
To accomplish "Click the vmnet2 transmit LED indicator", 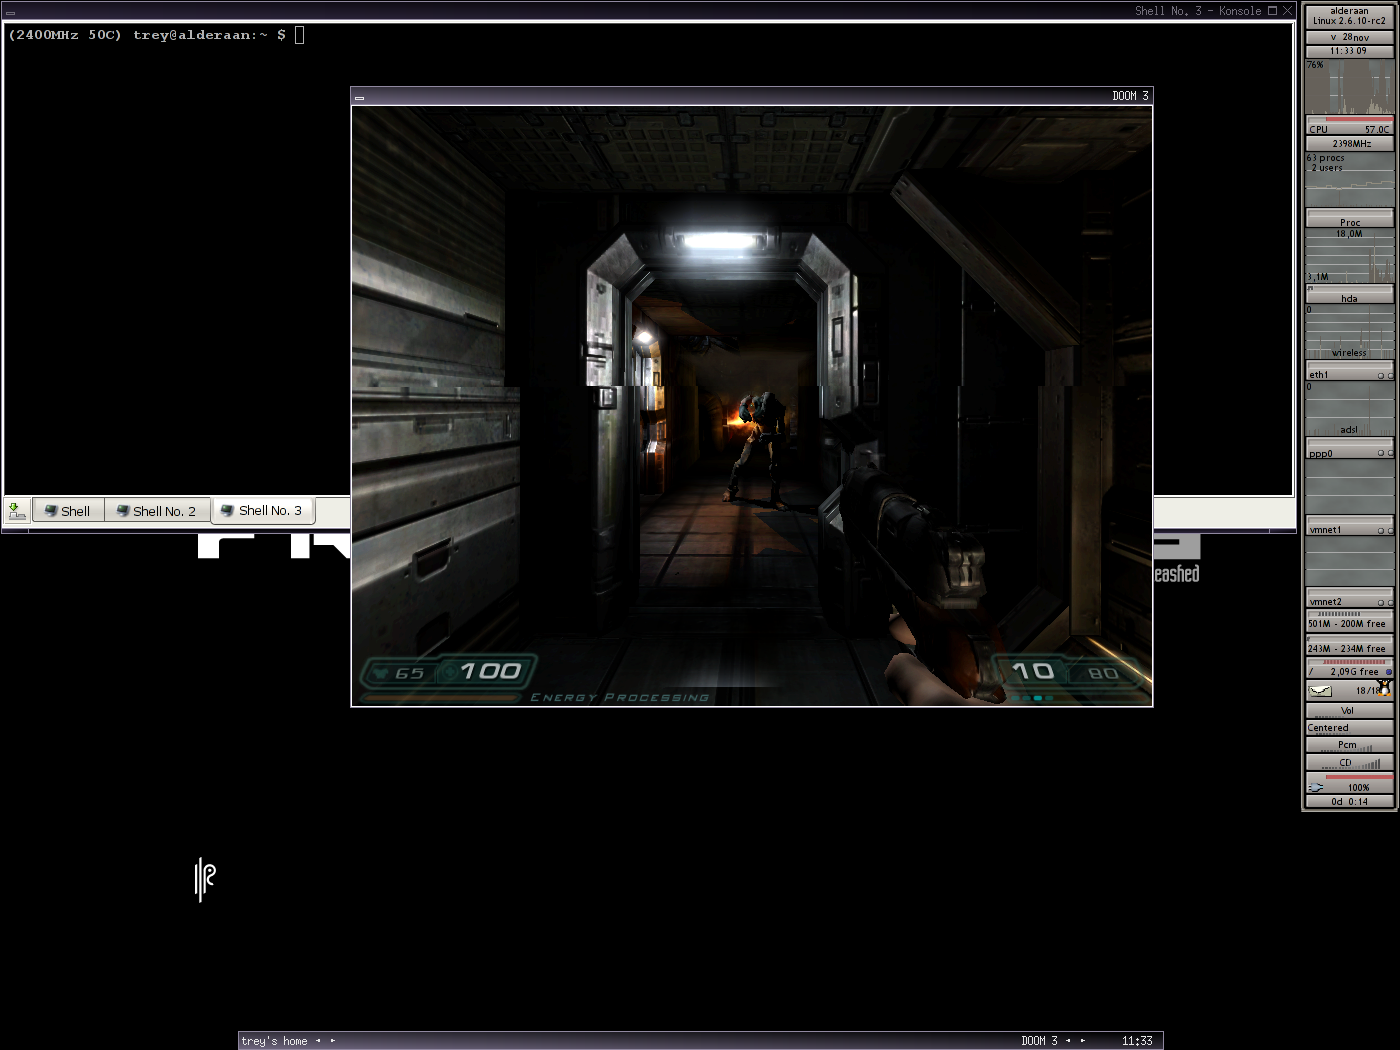I will pyautogui.click(x=1390, y=603).
